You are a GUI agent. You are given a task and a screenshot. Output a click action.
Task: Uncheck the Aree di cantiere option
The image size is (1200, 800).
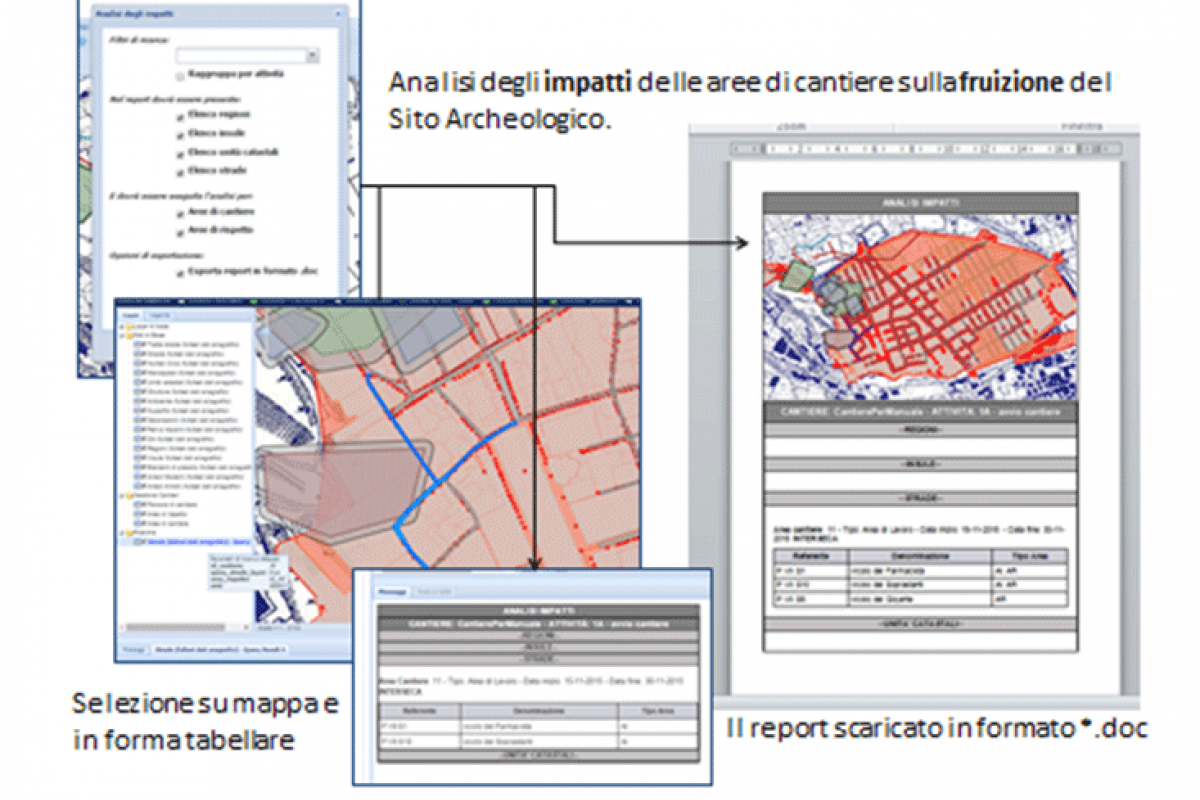click(180, 214)
